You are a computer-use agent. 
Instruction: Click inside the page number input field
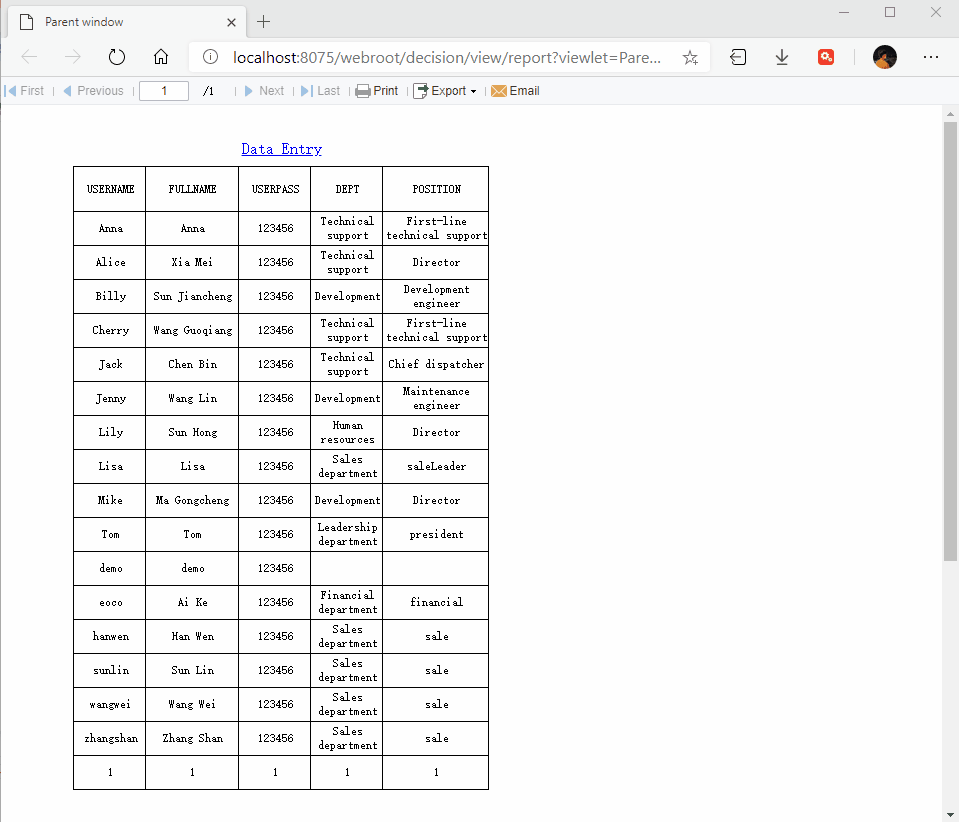coord(163,90)
